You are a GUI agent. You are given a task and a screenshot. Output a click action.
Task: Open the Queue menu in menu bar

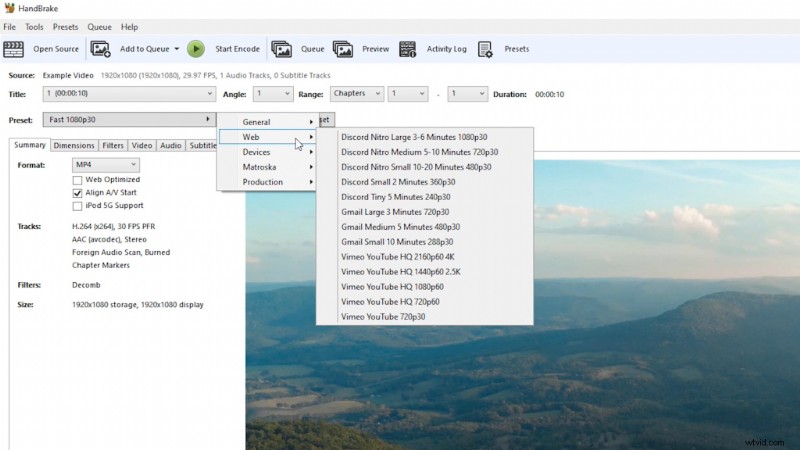(x=99, y=27)
